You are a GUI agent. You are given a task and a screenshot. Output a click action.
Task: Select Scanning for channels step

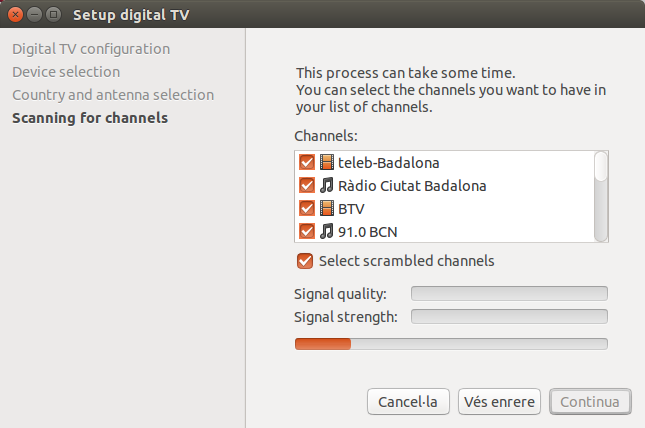pos(90,118)
